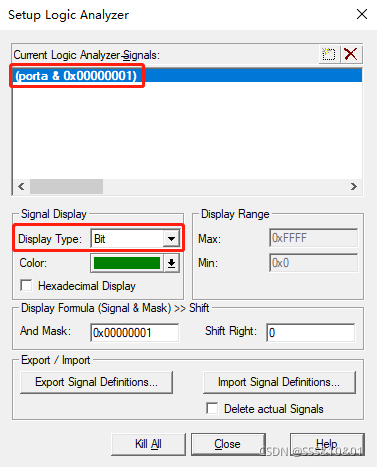Open the Display Type dropdown
The width and height of the screenshot is (377, 467).
(171, 239)
